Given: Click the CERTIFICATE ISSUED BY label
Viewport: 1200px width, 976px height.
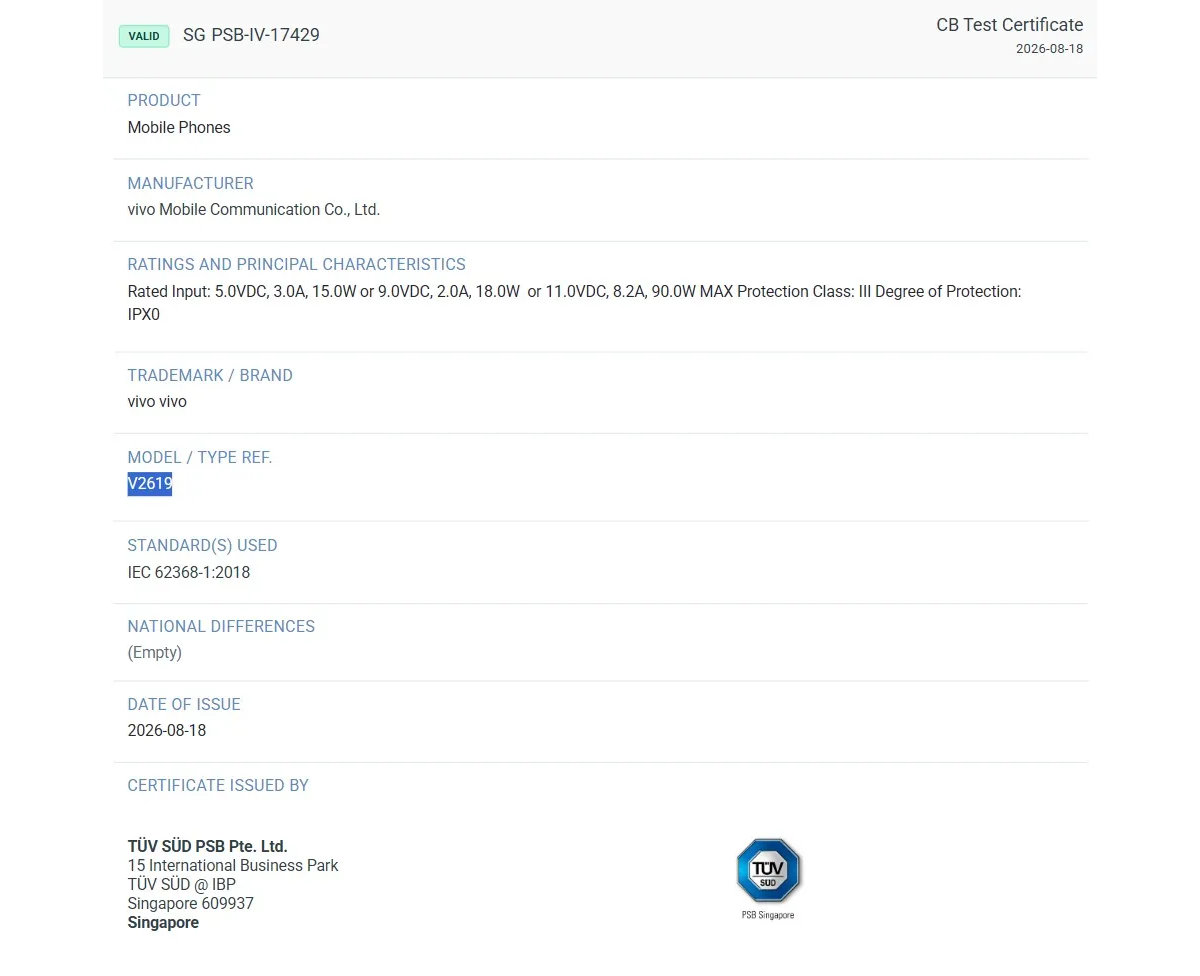Looking at the screenshot, I should 218,785.
